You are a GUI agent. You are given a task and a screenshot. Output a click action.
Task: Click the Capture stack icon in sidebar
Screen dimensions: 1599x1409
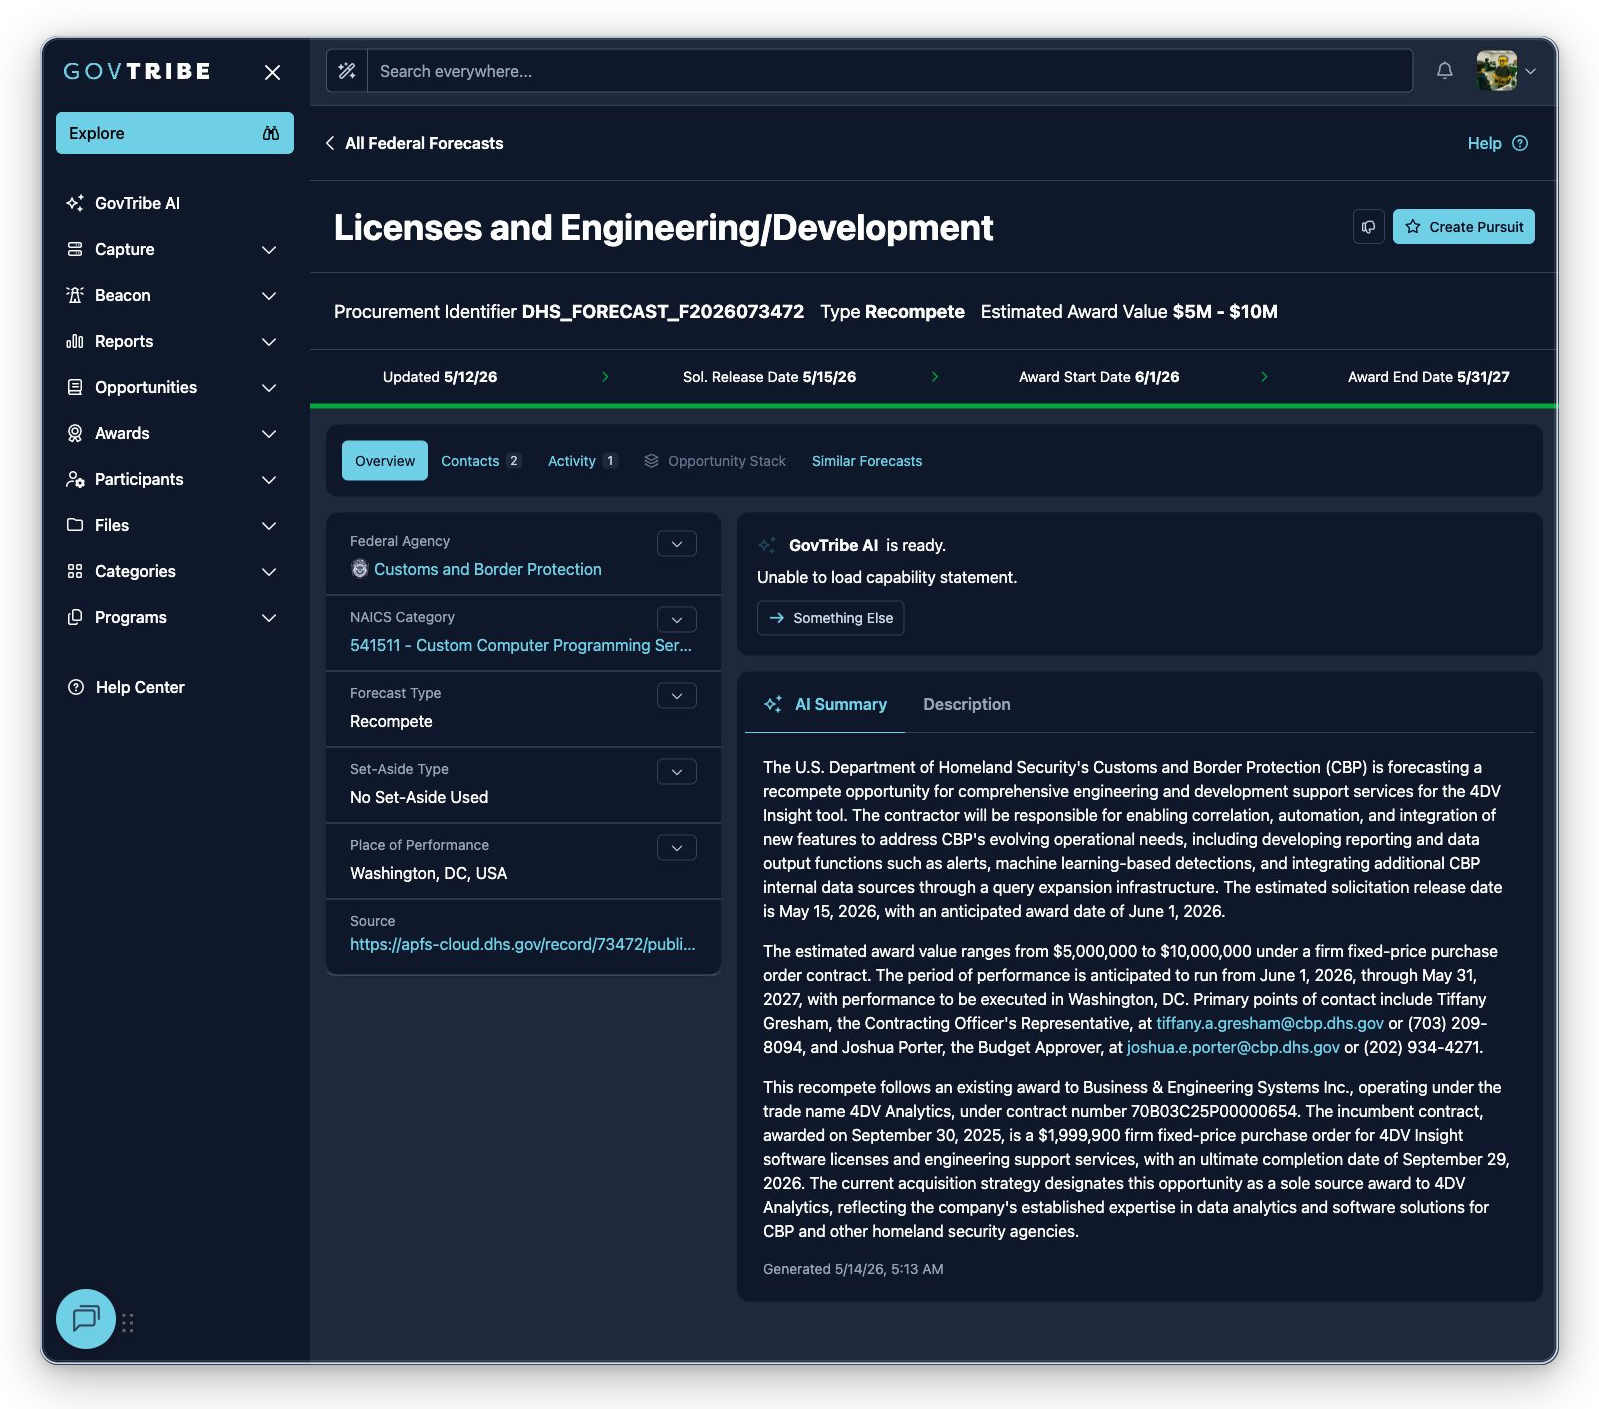click(75, 249)
